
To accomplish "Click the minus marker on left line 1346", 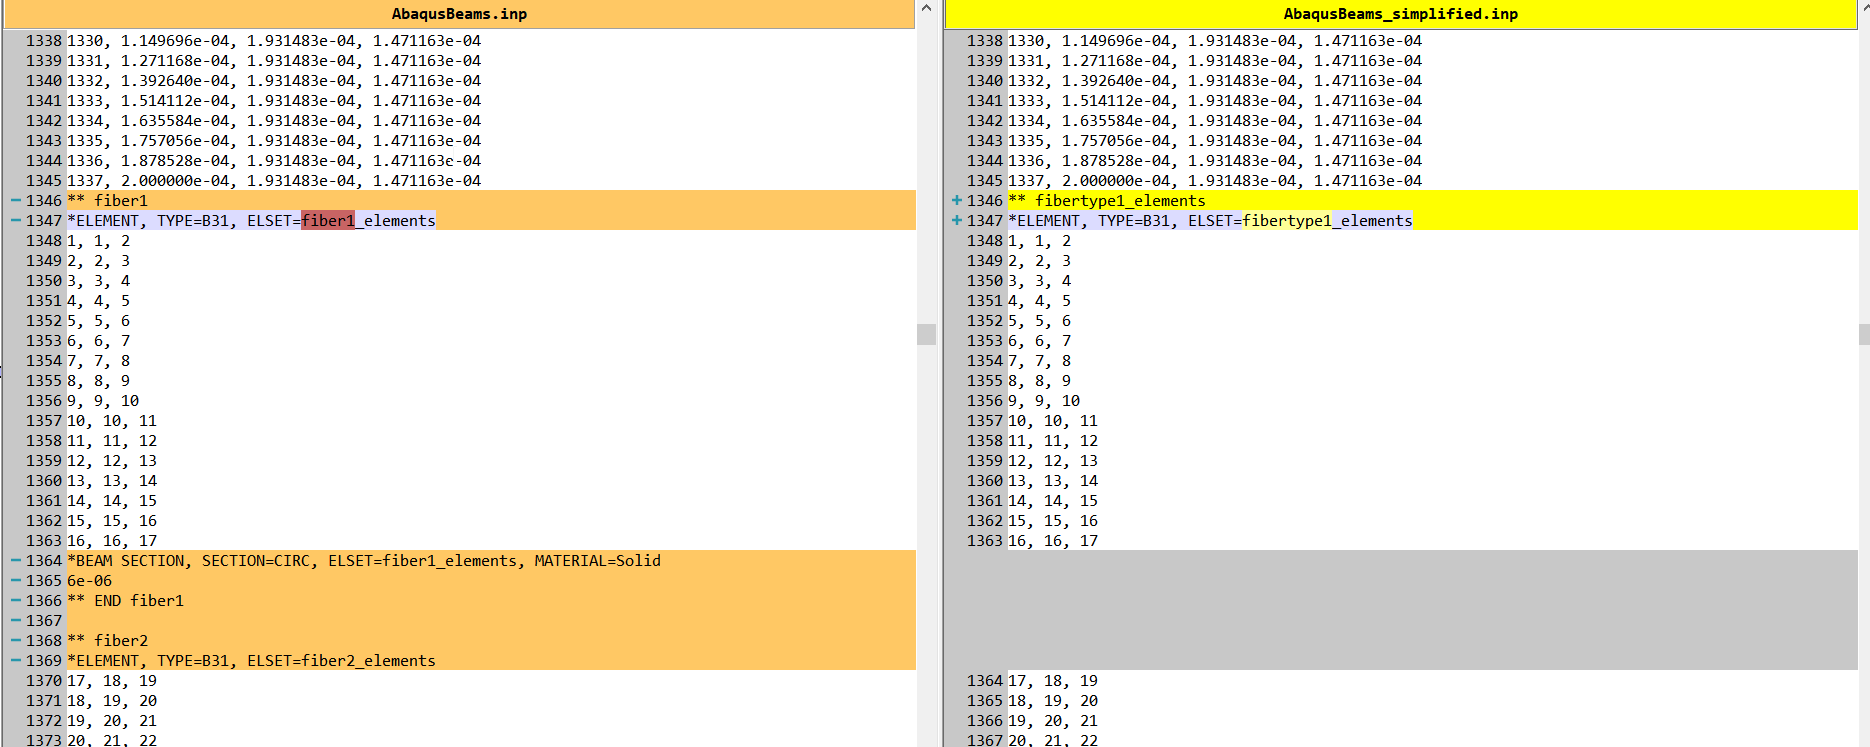I will point(16,201).
